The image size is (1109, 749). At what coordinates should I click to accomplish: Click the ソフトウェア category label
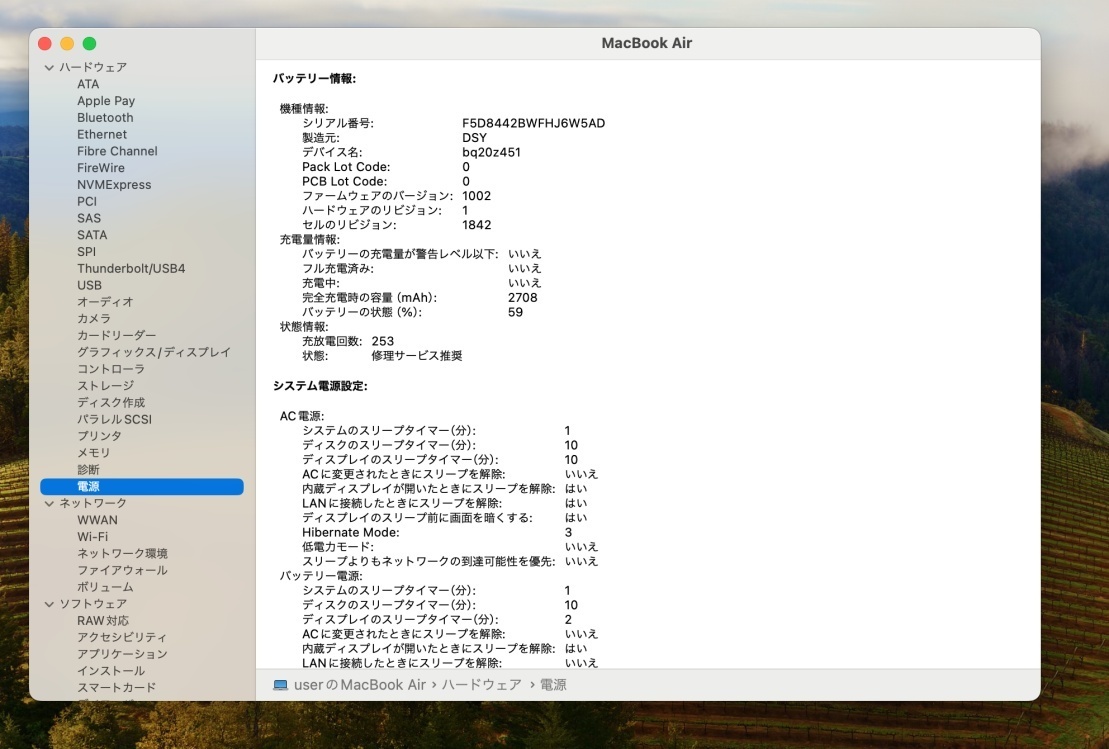point(93,604)
